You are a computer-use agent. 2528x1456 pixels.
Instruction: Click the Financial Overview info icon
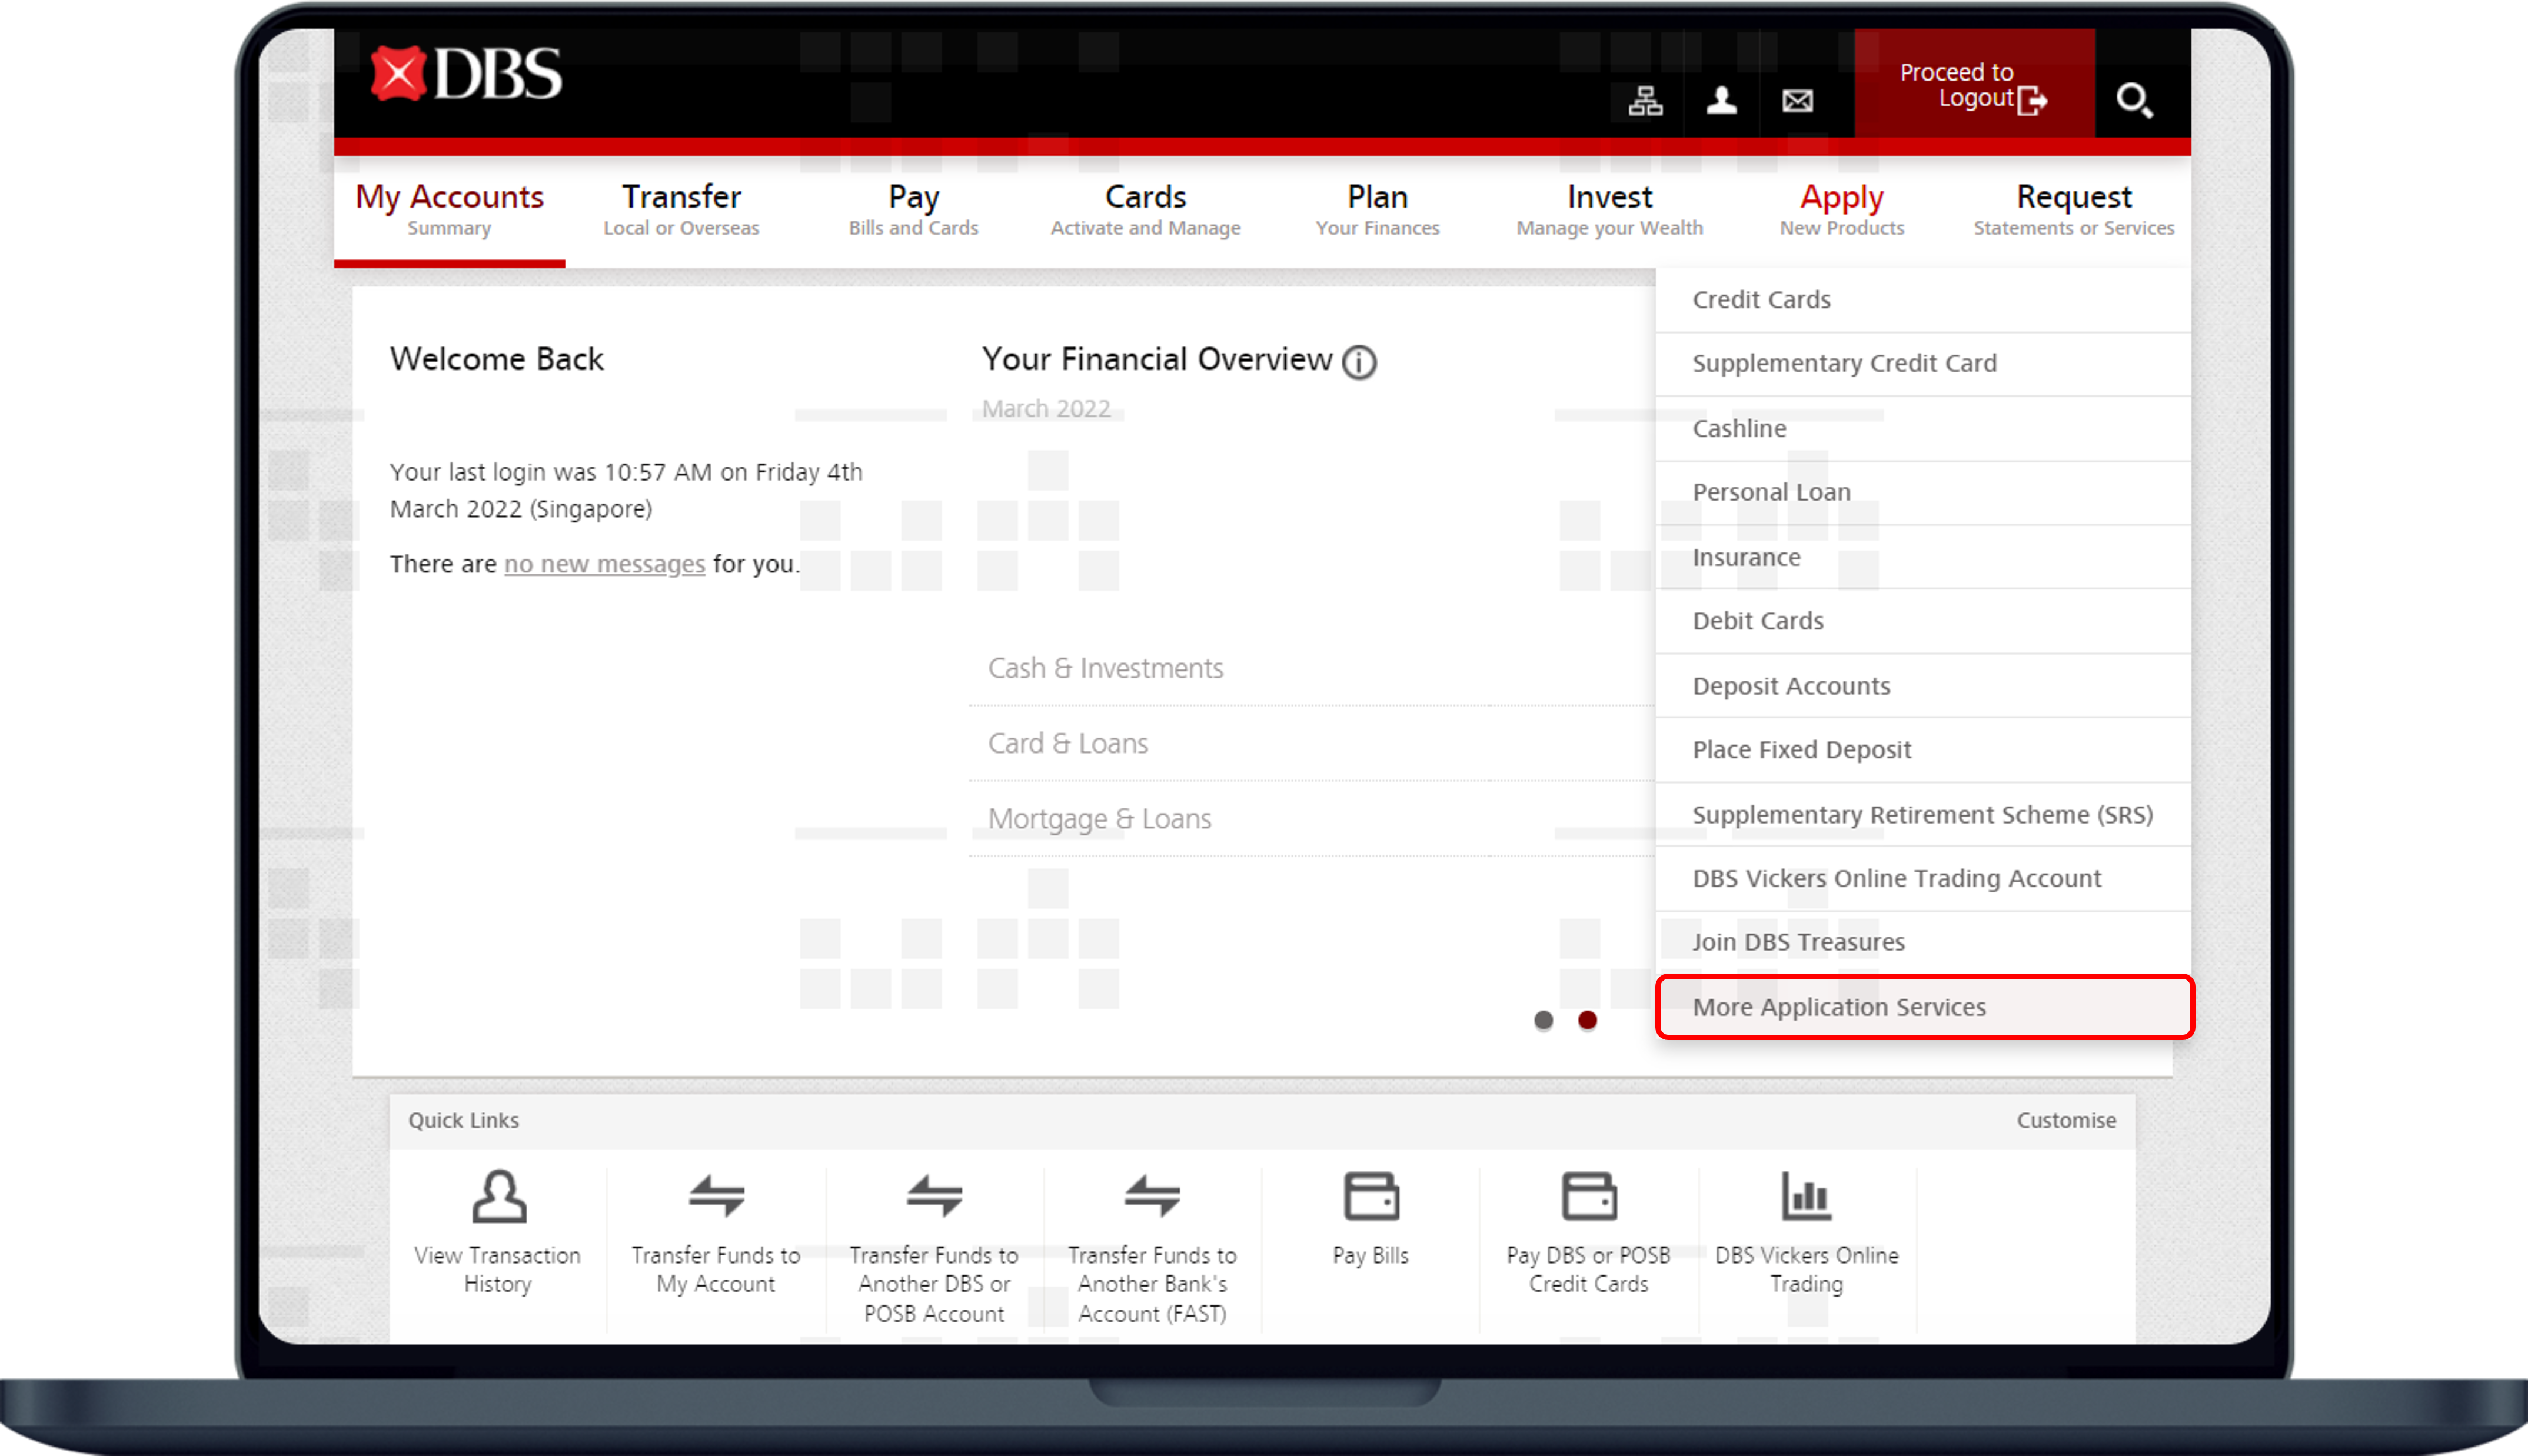(x=1358, y=362)
